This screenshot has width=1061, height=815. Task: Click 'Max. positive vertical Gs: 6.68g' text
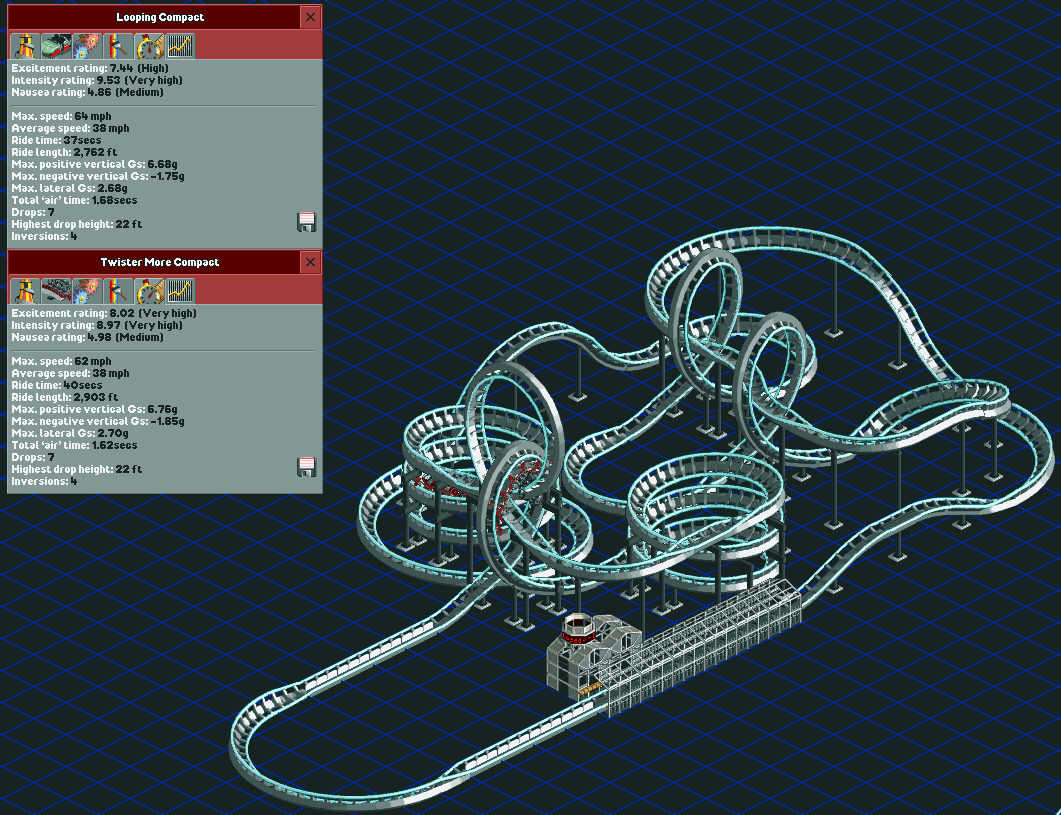94,164
